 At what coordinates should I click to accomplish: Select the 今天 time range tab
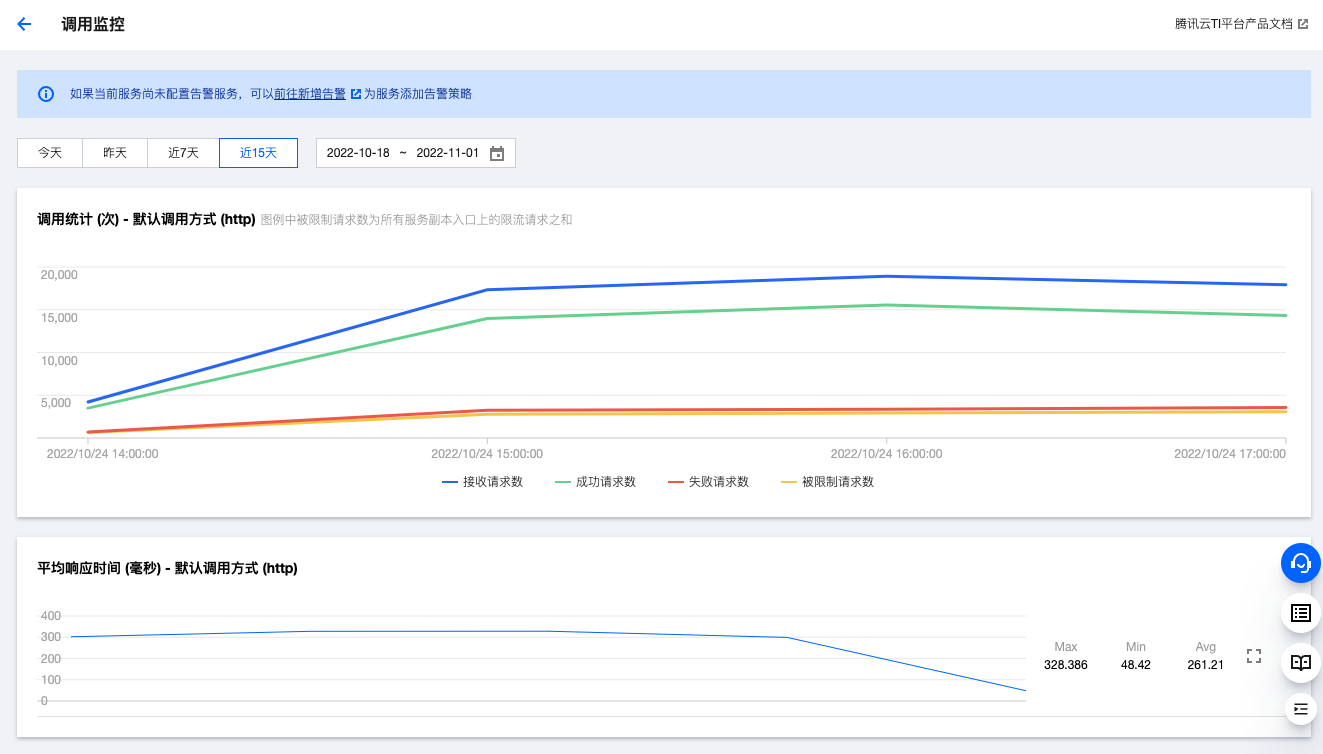point(50,153)
